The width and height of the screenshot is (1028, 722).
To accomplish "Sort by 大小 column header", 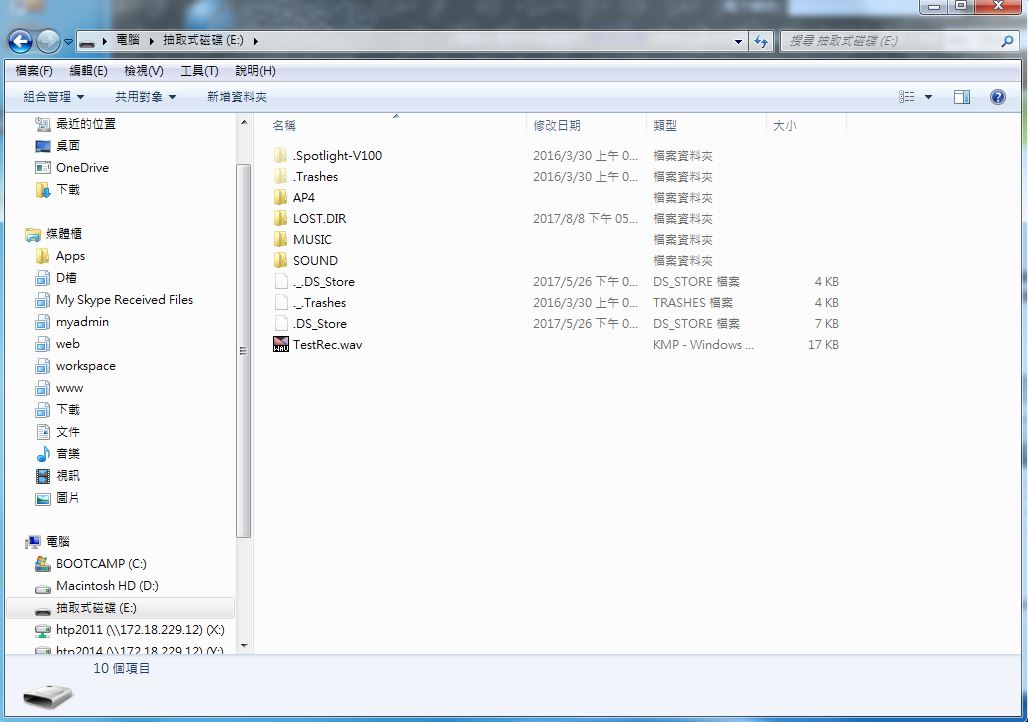I will (785, 125).
